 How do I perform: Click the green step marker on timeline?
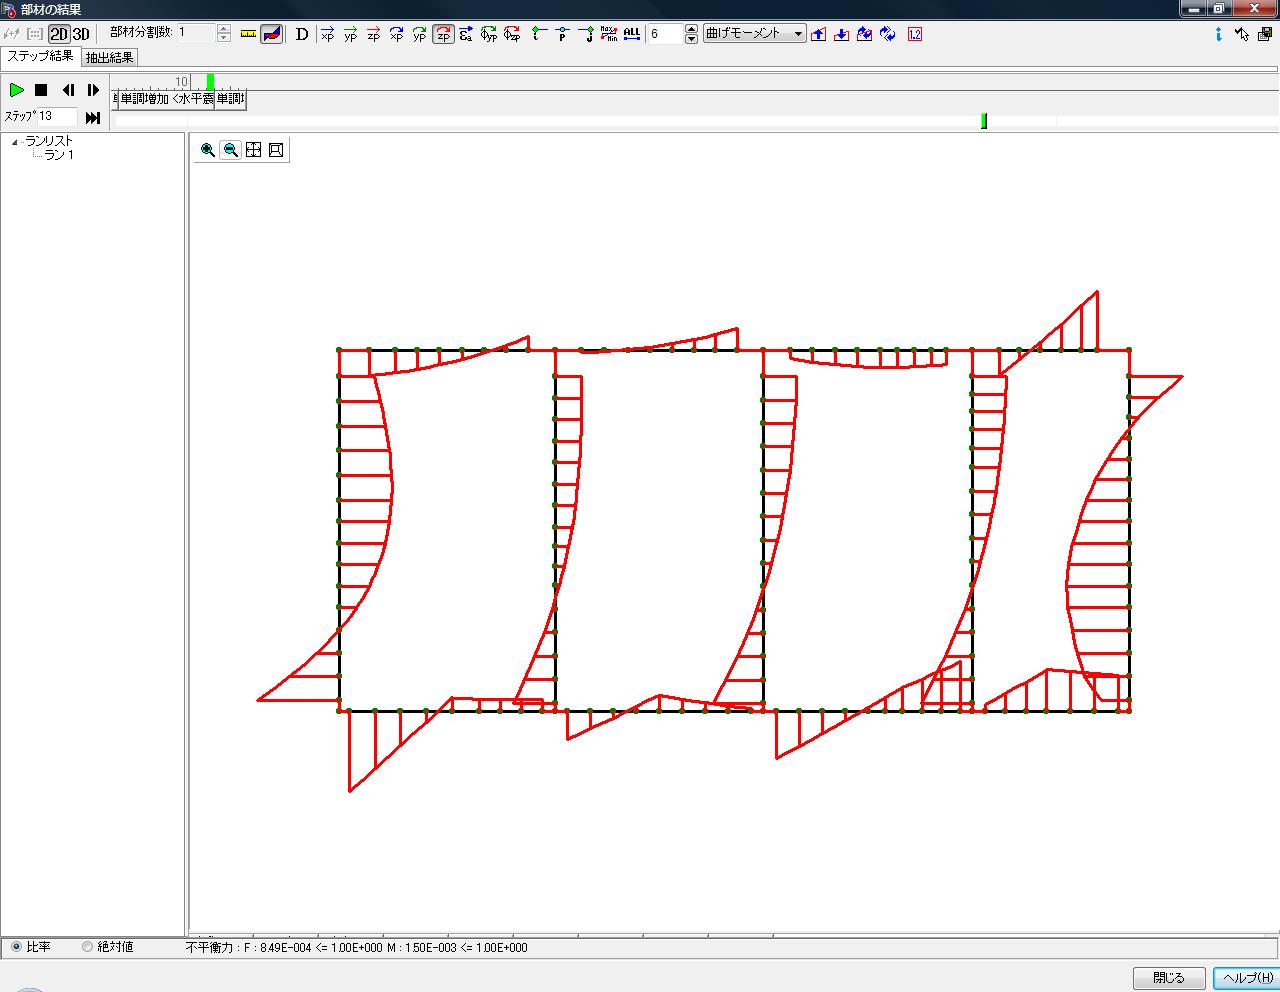point(984,121)
